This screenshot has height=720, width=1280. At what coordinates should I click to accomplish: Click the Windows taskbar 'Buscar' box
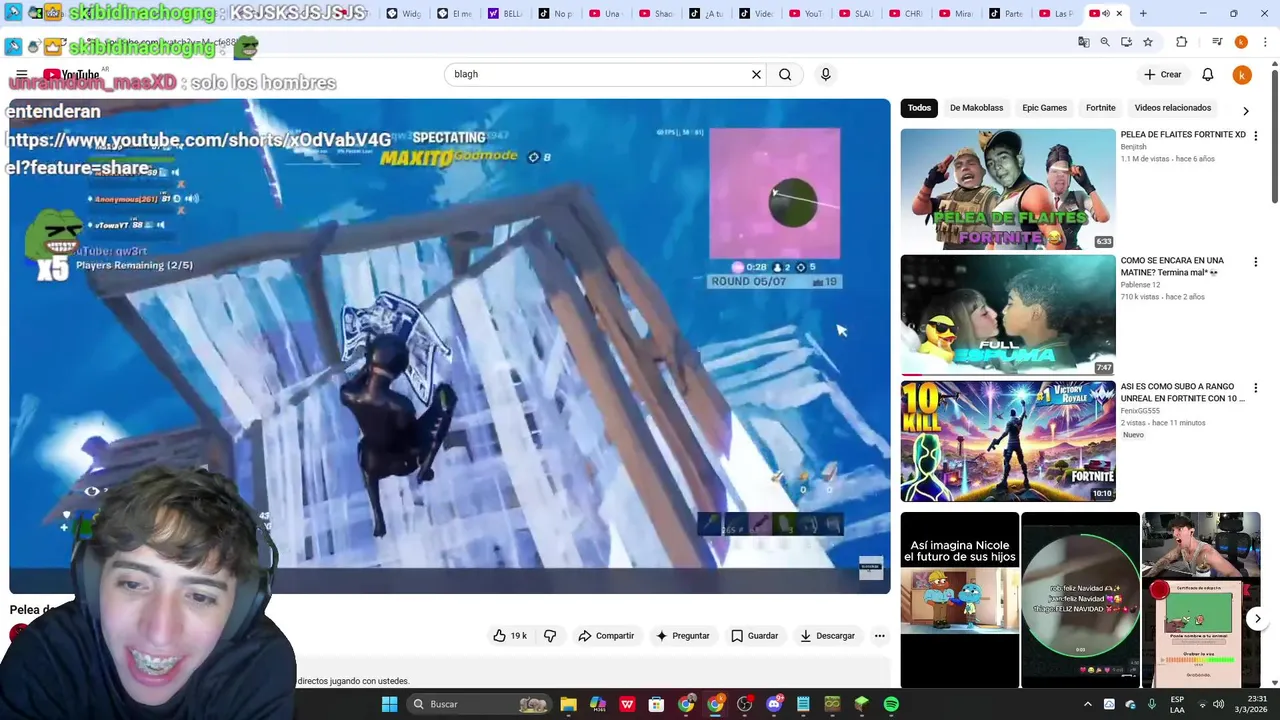[x=480, y=704]
